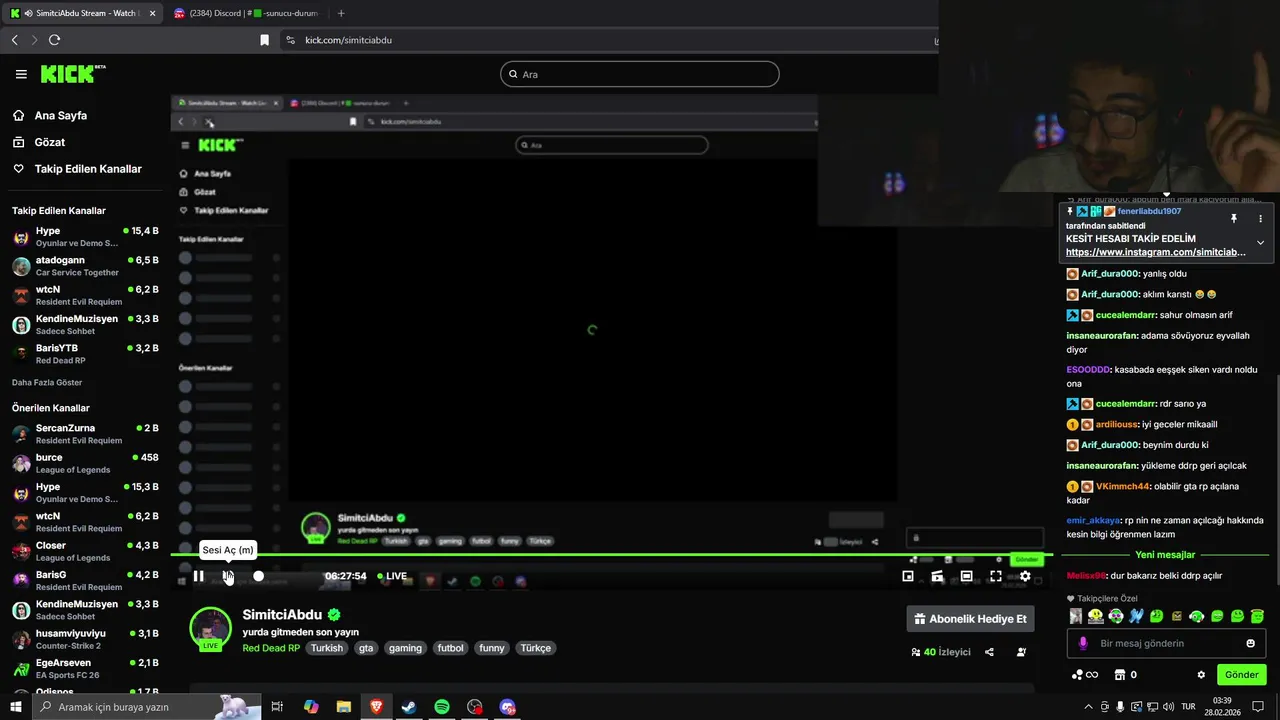Open burce League of Legends channel

pyautogui.click(x=85, y=463)
